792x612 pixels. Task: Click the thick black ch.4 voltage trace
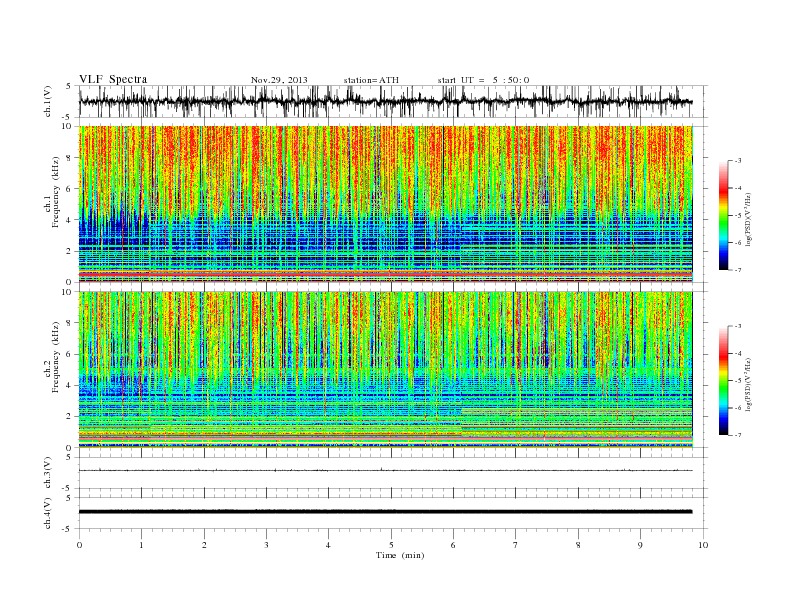coord(385,512)
